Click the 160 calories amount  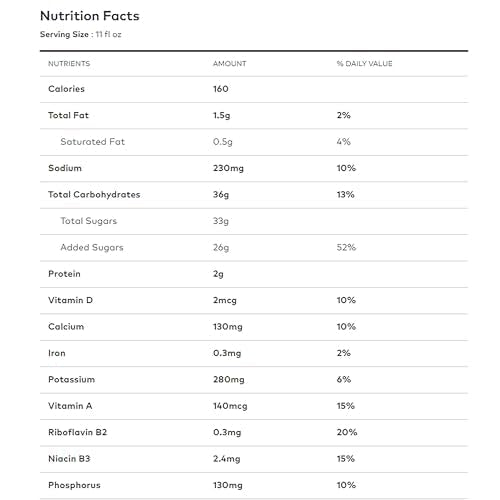pos(221,89)
